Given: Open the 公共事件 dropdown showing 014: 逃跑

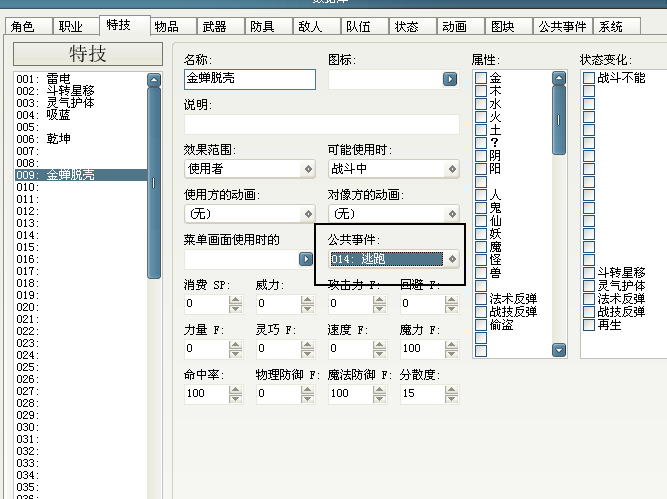Looking at the screenshot, I should click(393, 259).
